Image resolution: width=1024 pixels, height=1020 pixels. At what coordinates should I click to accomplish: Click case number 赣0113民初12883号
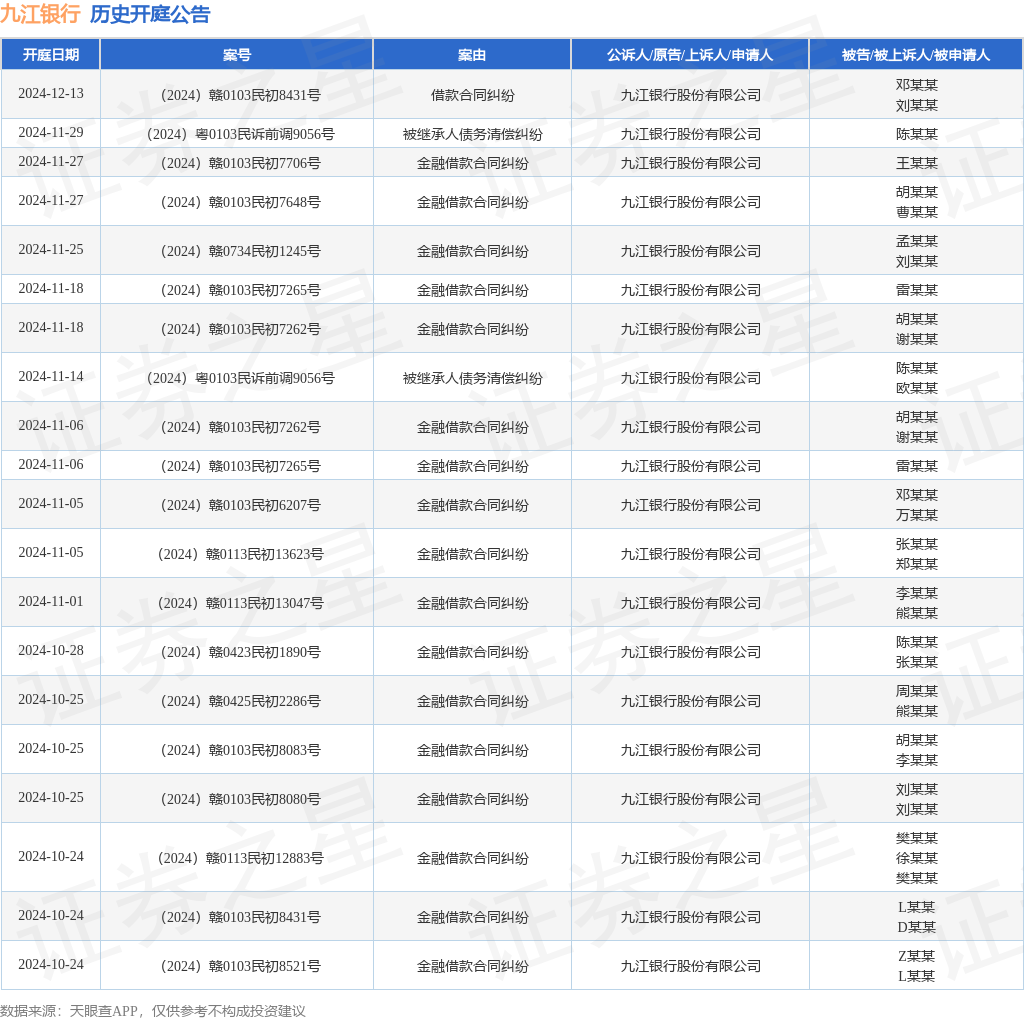pos(241,858)
